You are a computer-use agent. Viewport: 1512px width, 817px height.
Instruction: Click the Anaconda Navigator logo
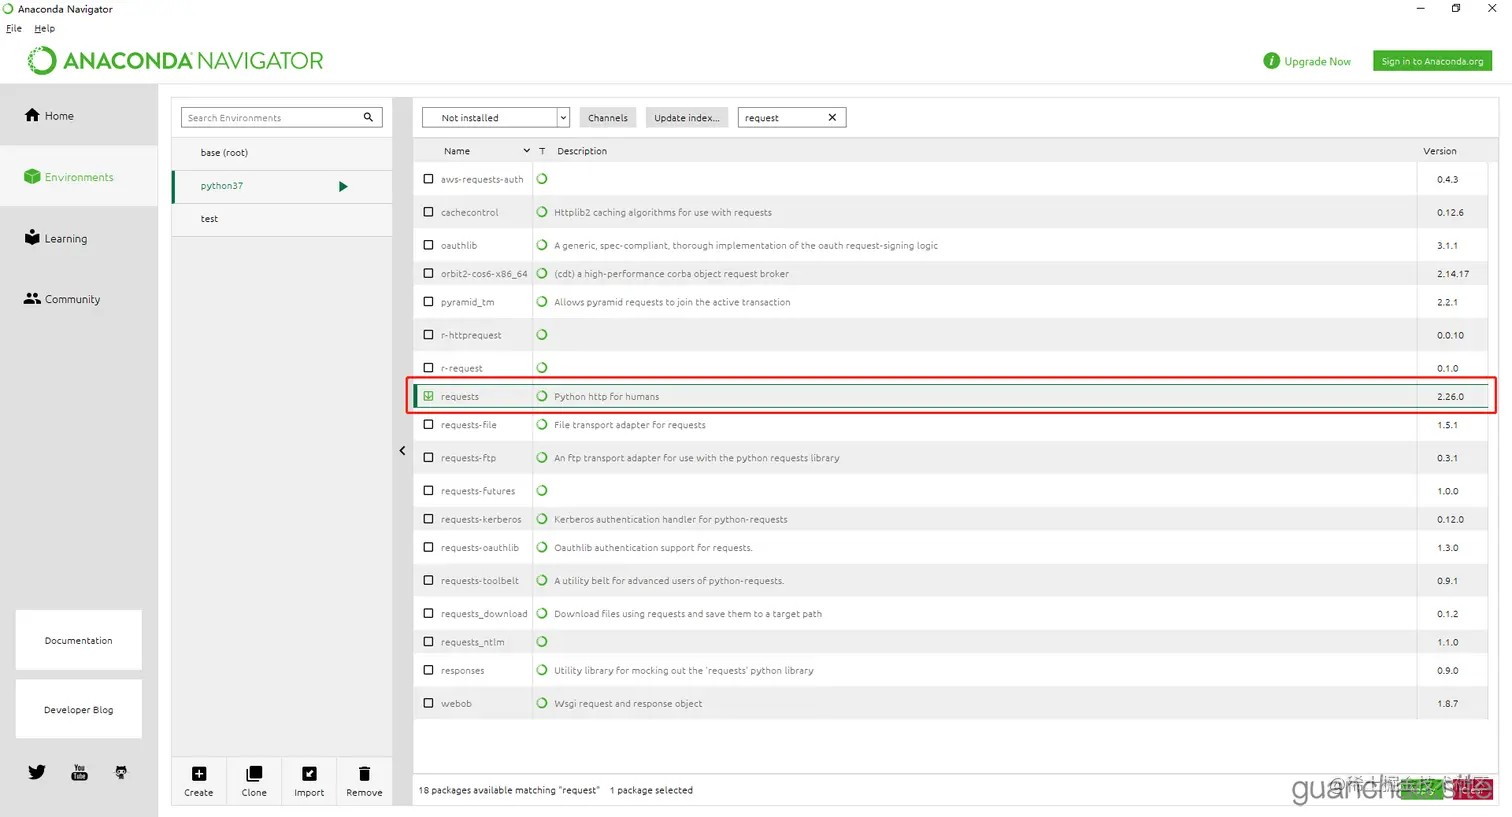(x=175, y=61)
